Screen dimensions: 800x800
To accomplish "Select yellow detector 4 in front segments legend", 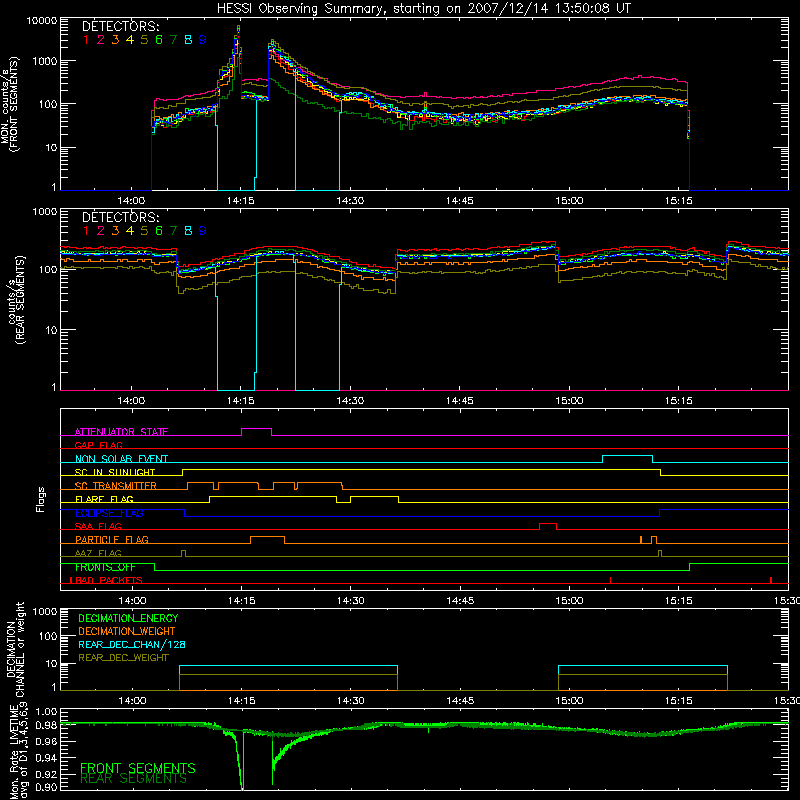I will (x=130, y=40).
